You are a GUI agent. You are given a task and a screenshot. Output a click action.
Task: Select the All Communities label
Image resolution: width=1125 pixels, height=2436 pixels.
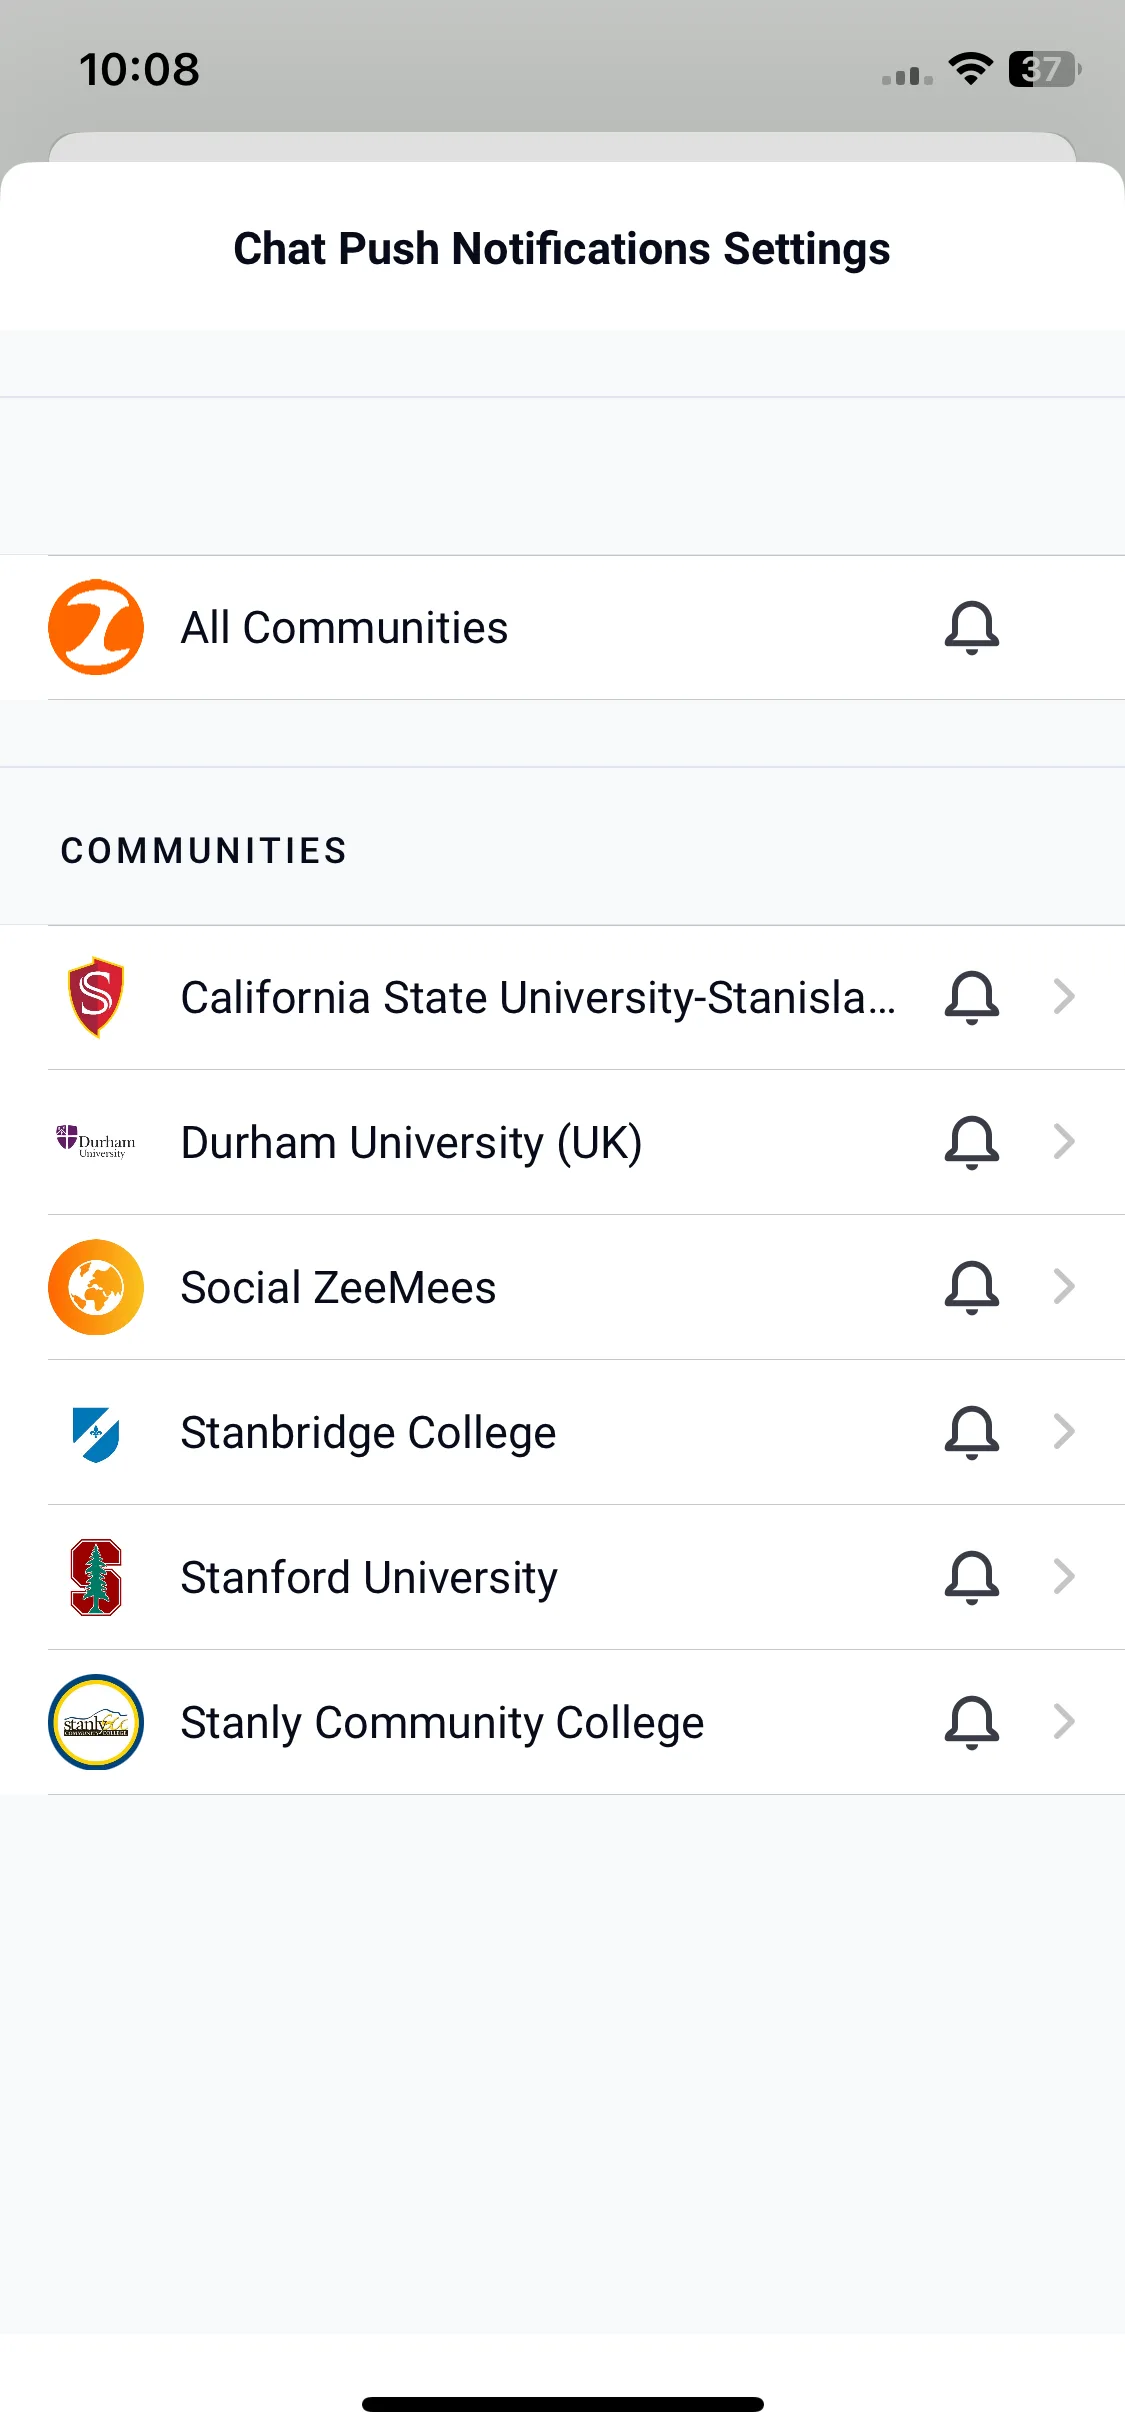pos(344,628)
